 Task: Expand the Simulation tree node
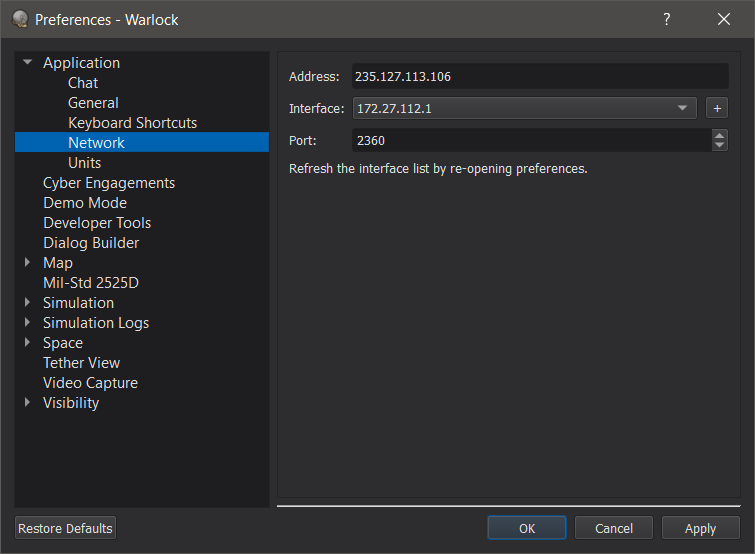(27, 302)
